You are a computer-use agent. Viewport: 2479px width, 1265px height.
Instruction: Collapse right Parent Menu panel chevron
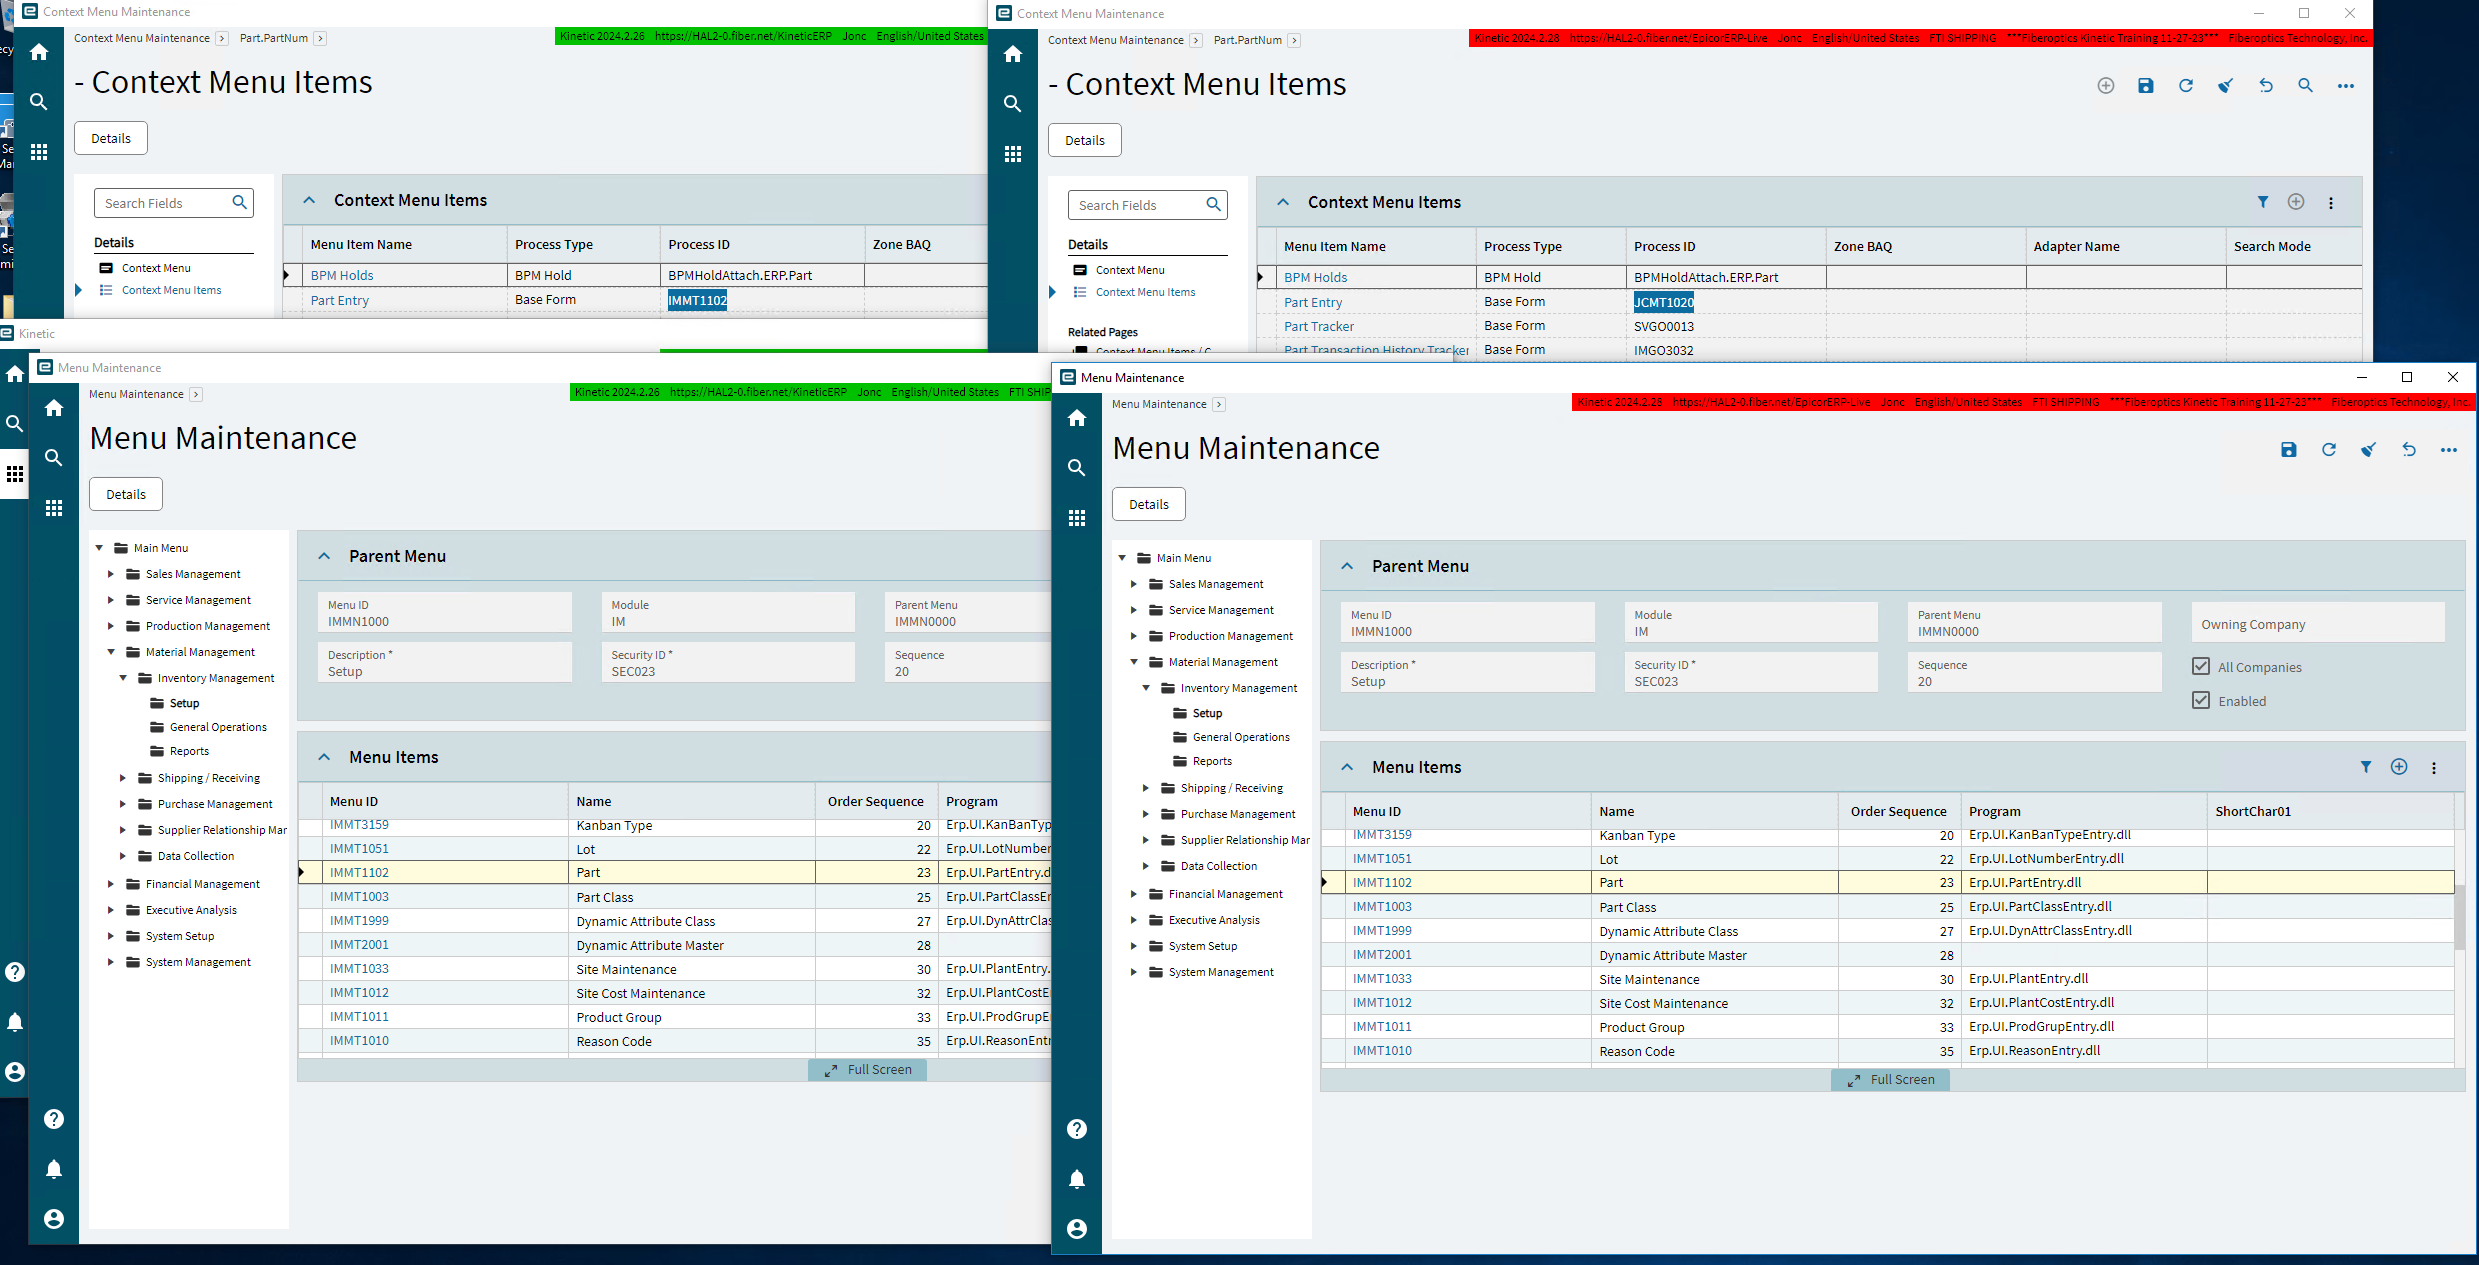[1347, 566]
